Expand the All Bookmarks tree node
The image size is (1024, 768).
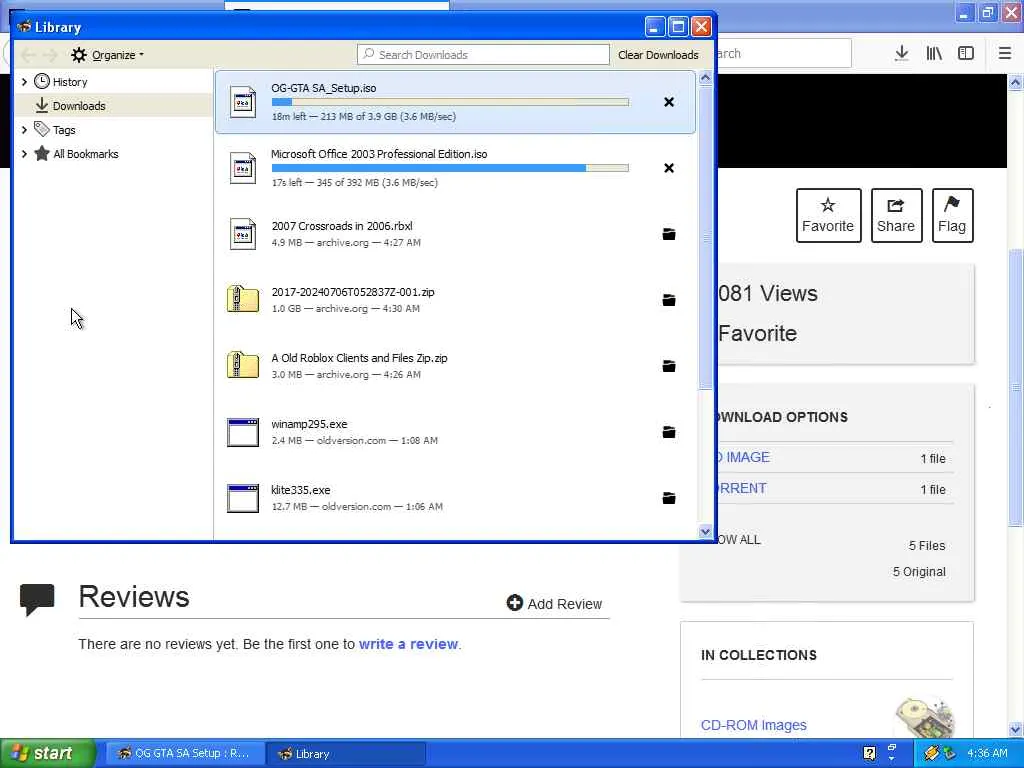[24, 154]
